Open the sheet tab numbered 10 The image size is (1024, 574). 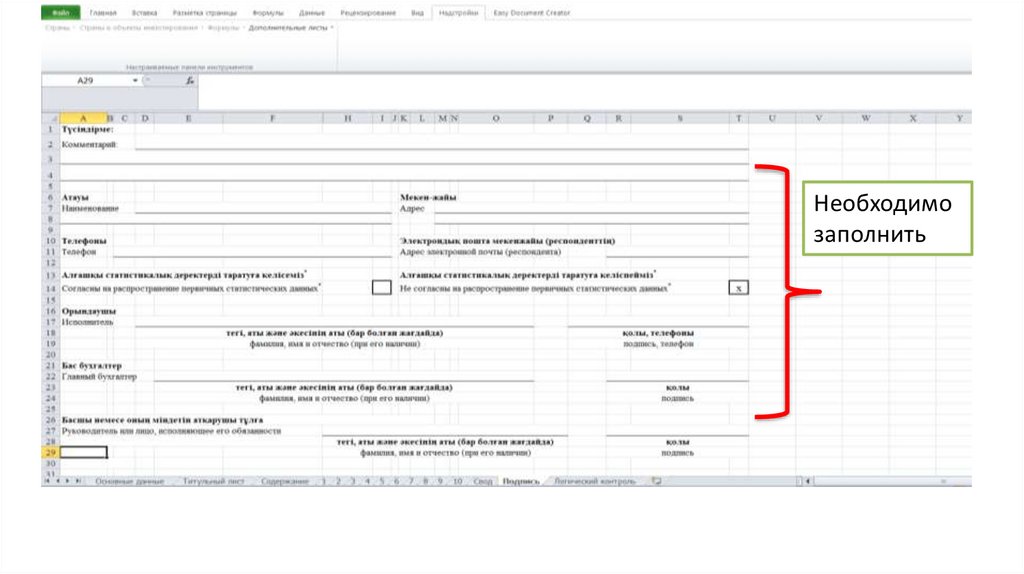(457, 481)
